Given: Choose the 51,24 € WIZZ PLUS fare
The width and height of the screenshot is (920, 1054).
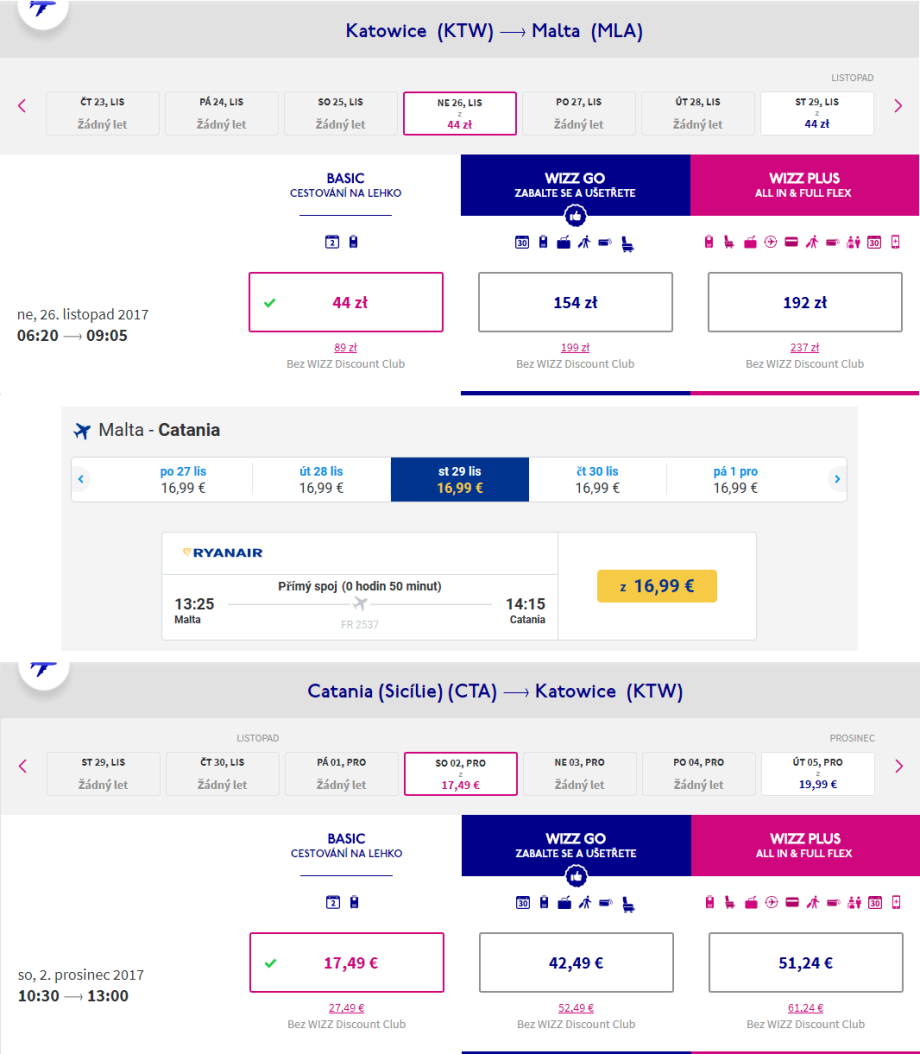Looking at the screenshot, I should coord(804,963).
